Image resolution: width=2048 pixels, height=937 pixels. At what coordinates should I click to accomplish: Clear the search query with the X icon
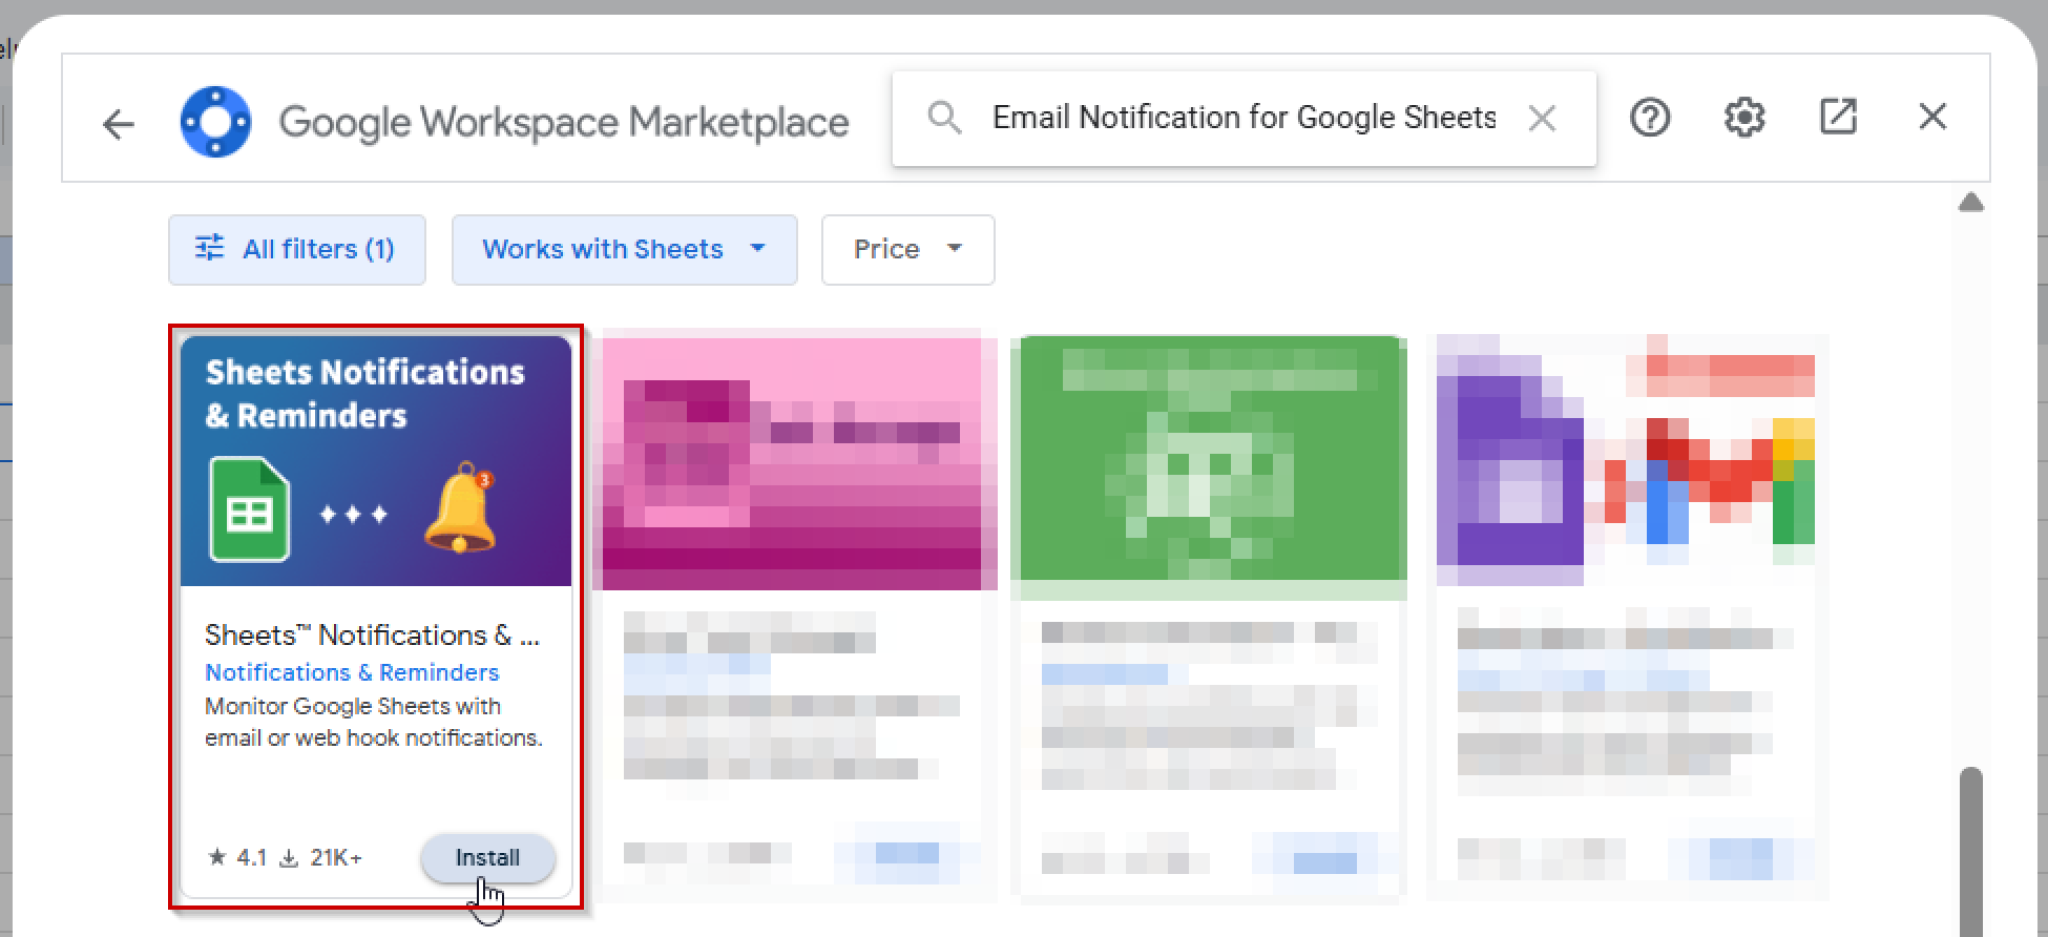pos(1542,117)
